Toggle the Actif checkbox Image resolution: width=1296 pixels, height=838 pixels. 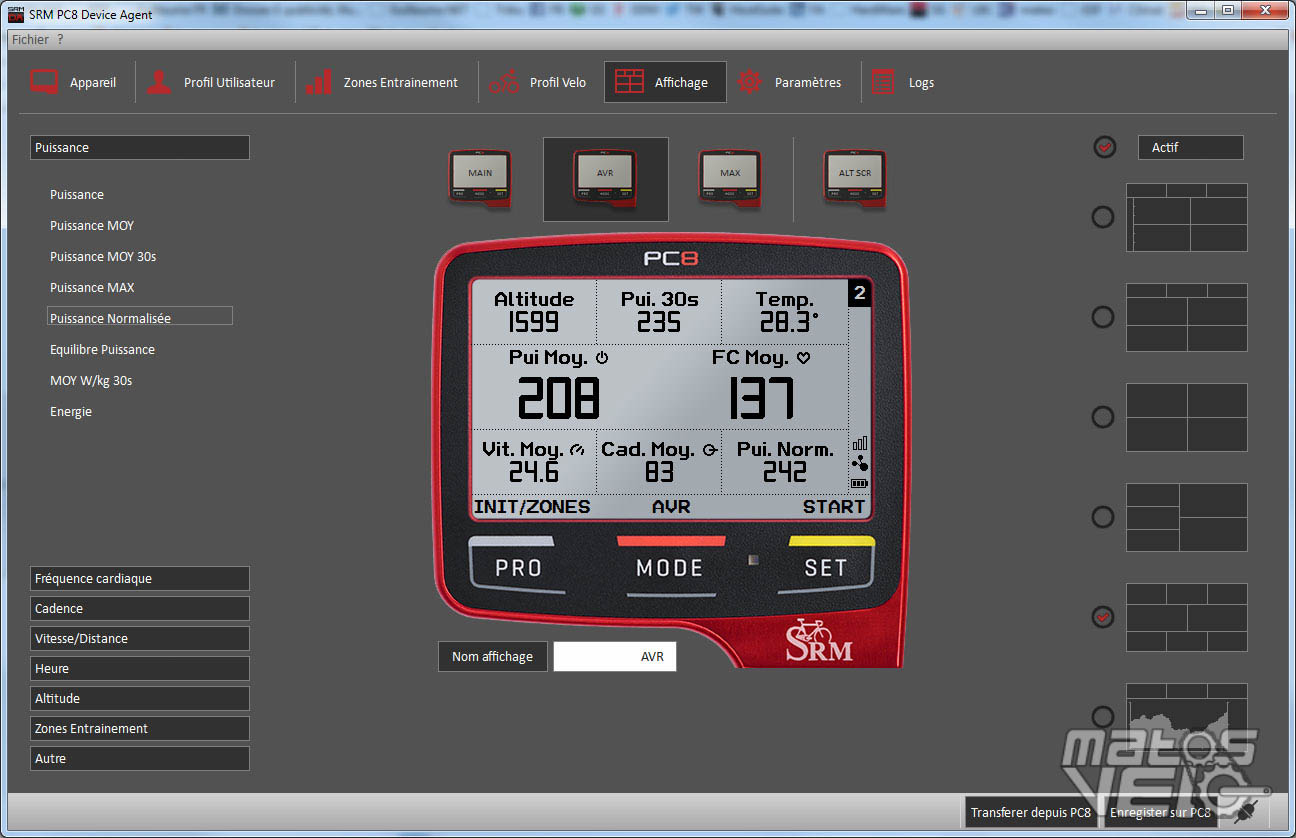(x=1104, y=147)
